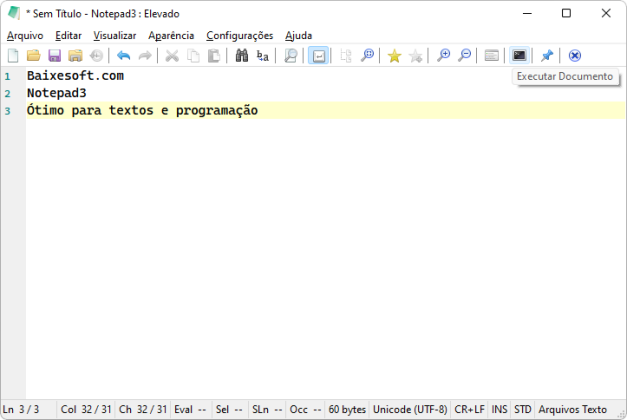The image size is (627, 420).
Task: Toggle 'INS' insert mode in status bar
Action: [x=499, y=410]
